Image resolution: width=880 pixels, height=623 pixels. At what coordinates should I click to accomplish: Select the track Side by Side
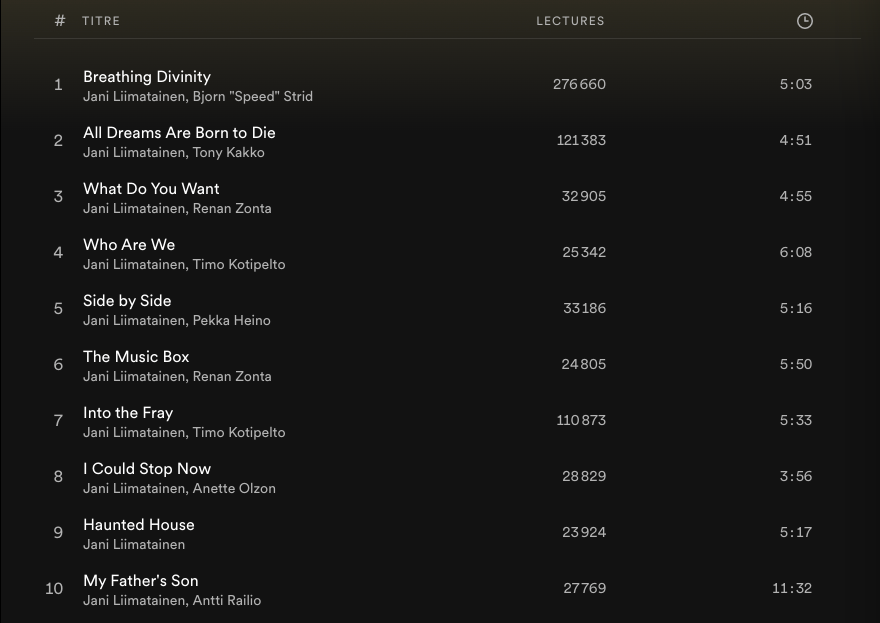click(127, 301)
